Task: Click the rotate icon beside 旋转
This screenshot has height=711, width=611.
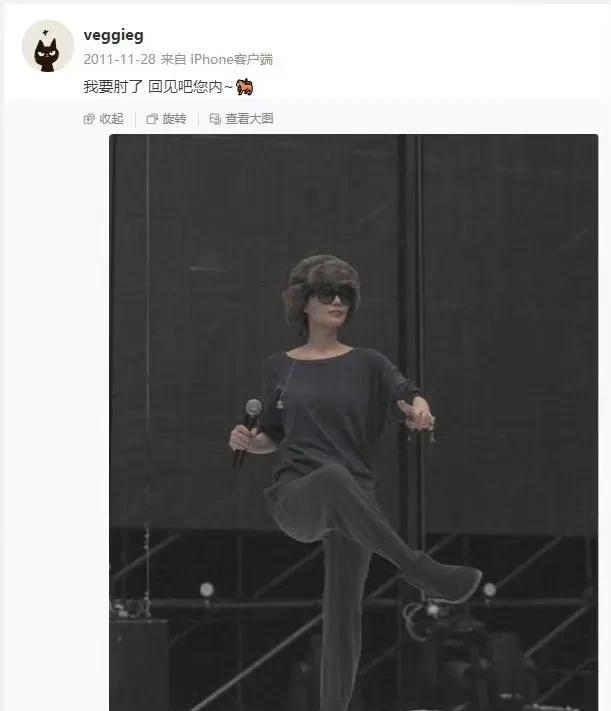Action: [x=152, y=119]
